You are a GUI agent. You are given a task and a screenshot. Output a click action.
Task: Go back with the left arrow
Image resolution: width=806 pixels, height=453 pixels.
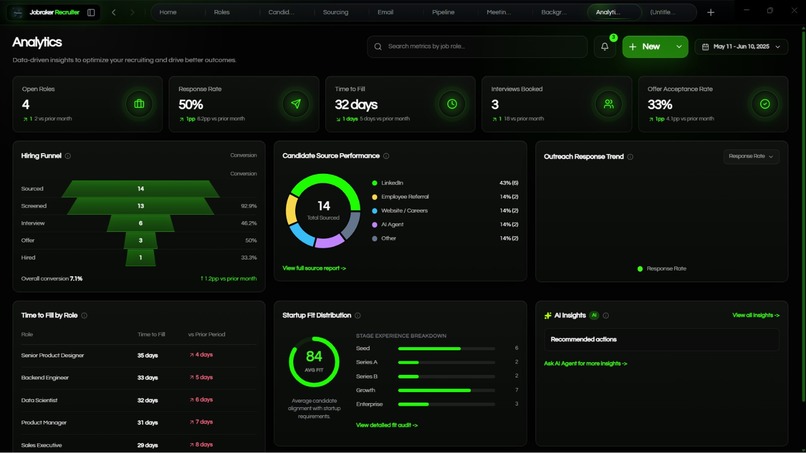click(x=114, y=12)
